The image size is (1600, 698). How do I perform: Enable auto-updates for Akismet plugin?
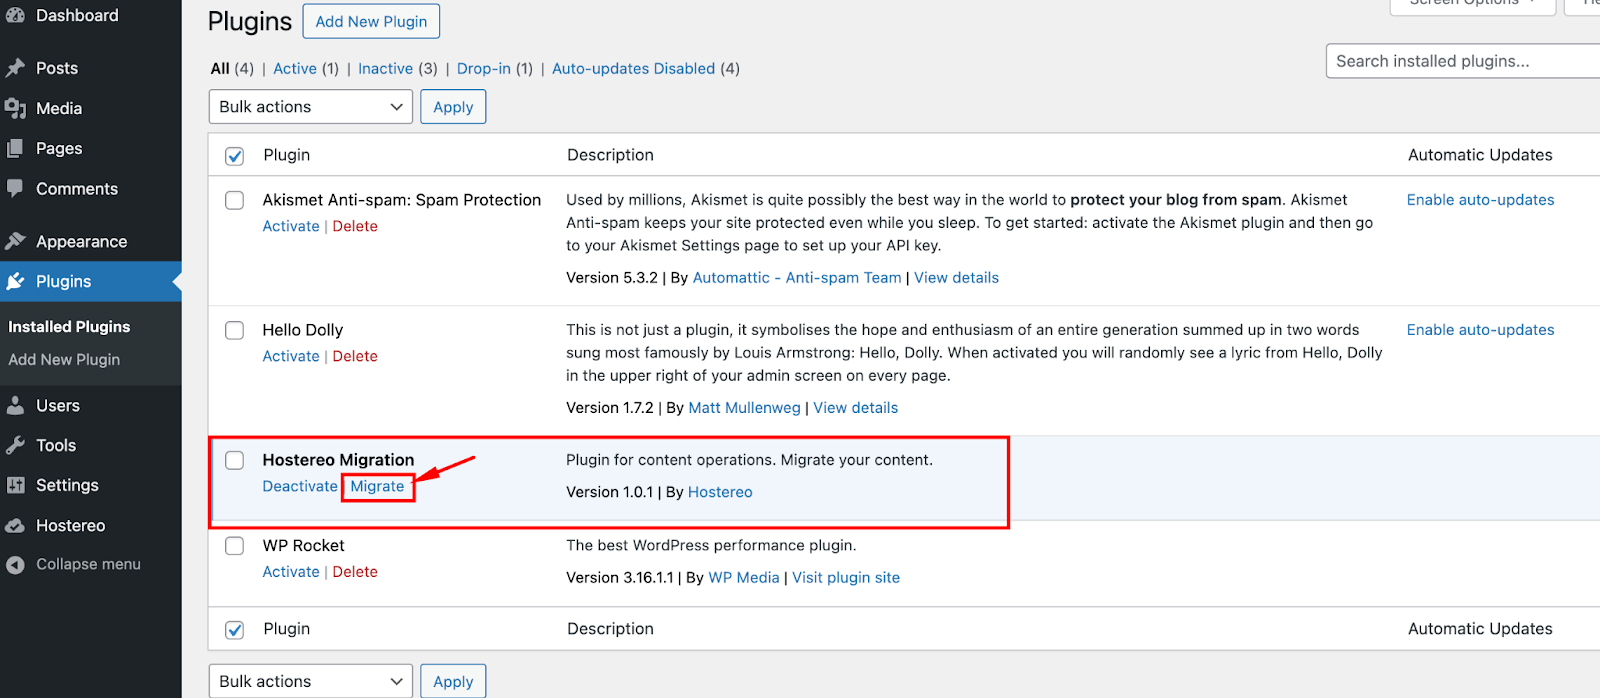pos(1480,200)
